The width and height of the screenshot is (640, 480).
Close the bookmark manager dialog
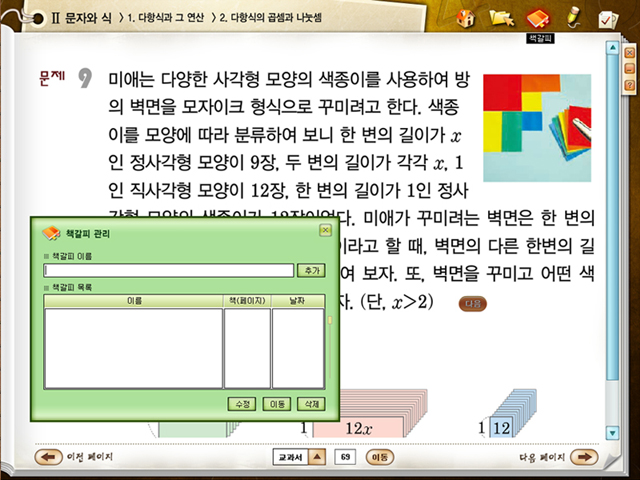(324, 231)
